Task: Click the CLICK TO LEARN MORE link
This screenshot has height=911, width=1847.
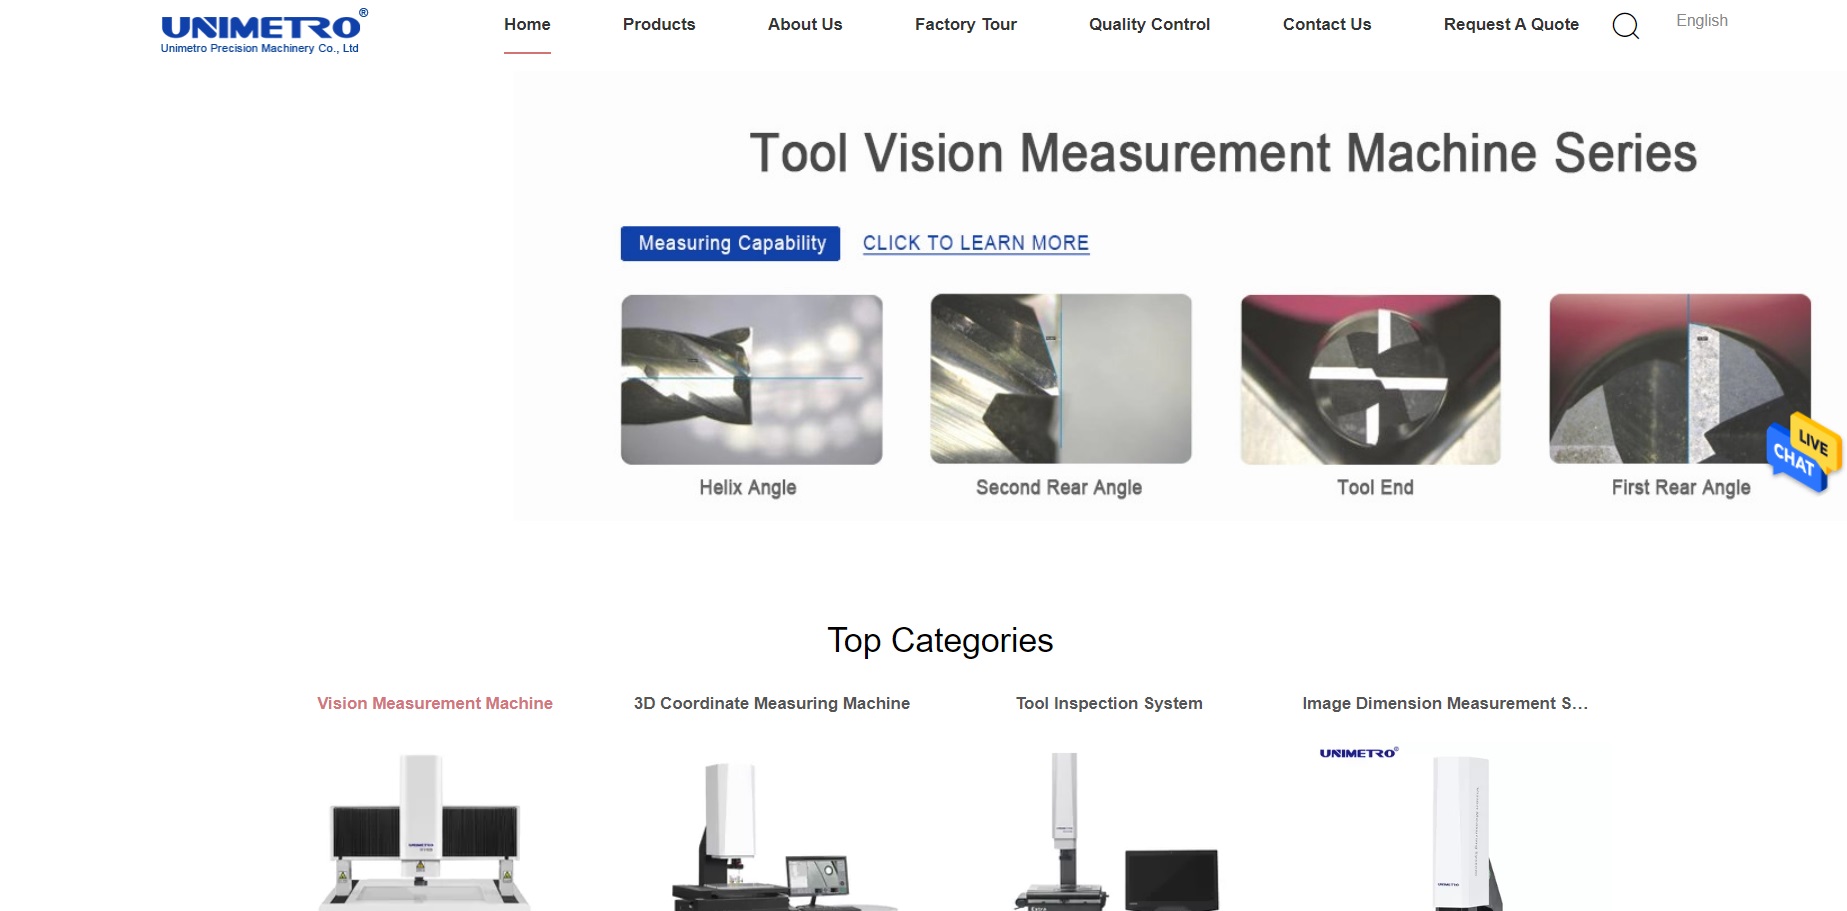Action: [975, 242]
